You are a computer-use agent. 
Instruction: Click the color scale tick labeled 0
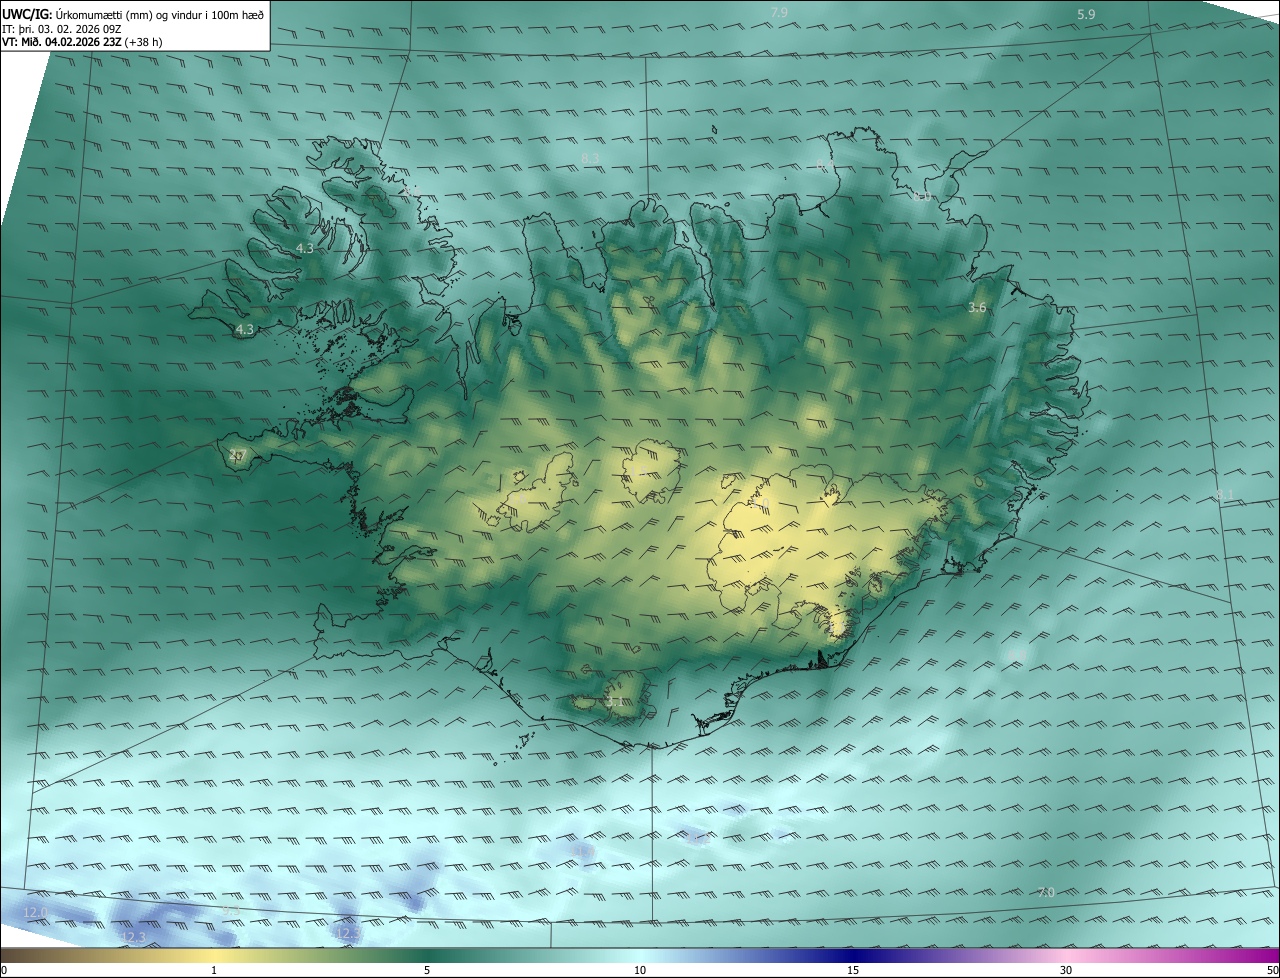point(4,970)
